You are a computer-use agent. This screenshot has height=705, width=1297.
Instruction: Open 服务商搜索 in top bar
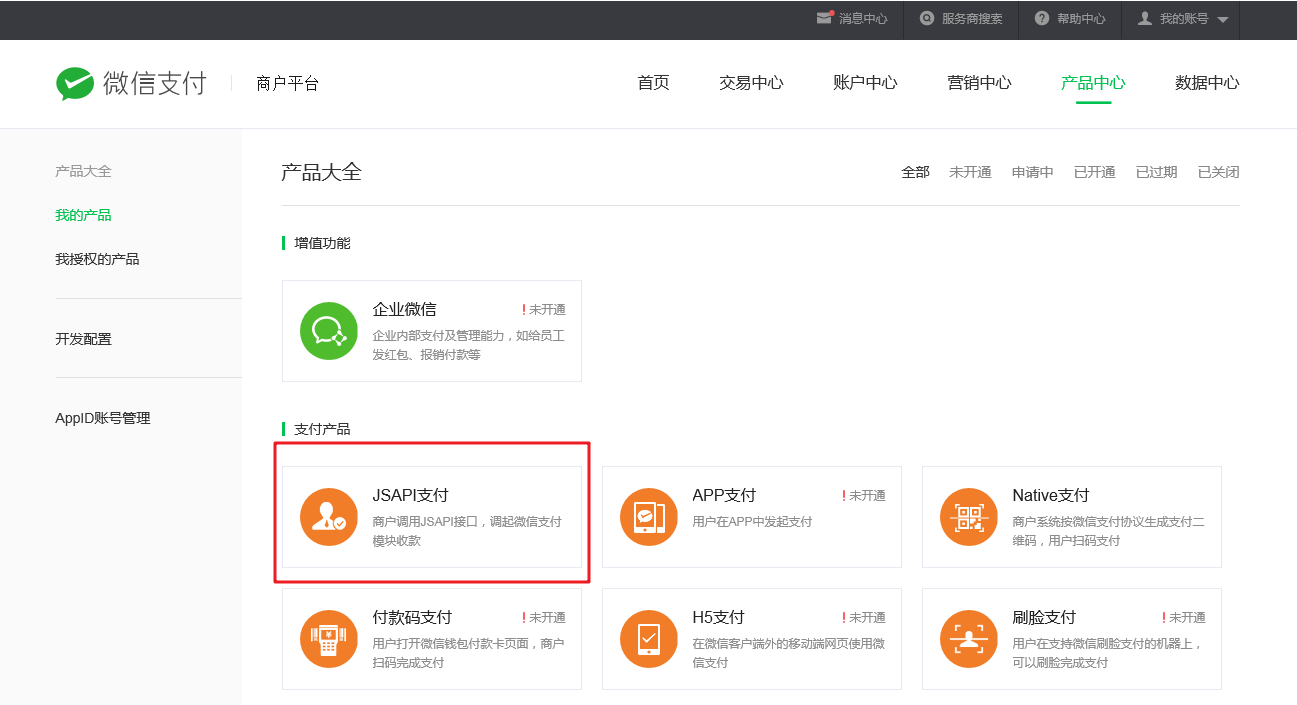coord(972,19)
